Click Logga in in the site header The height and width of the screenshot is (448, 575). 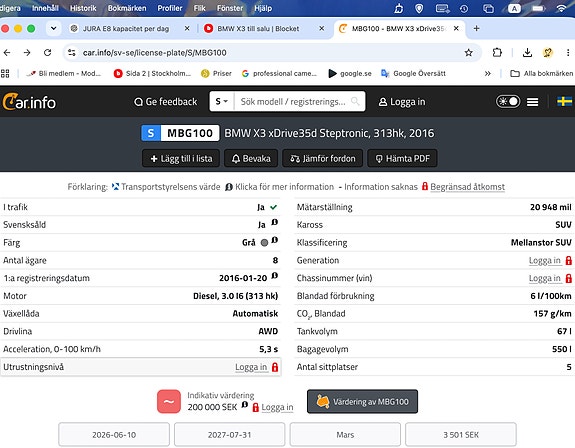(402, 102)
